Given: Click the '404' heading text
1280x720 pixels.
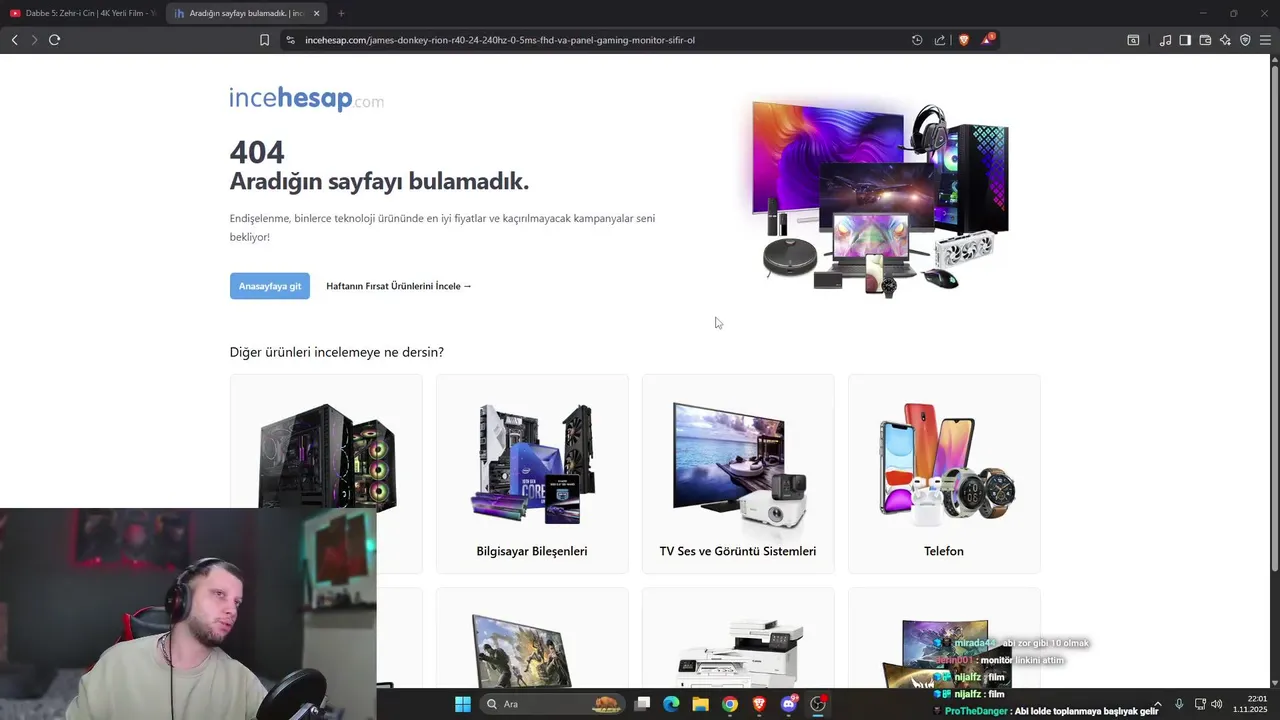Looking at the screenshot, I should click(x=257, y=152).
